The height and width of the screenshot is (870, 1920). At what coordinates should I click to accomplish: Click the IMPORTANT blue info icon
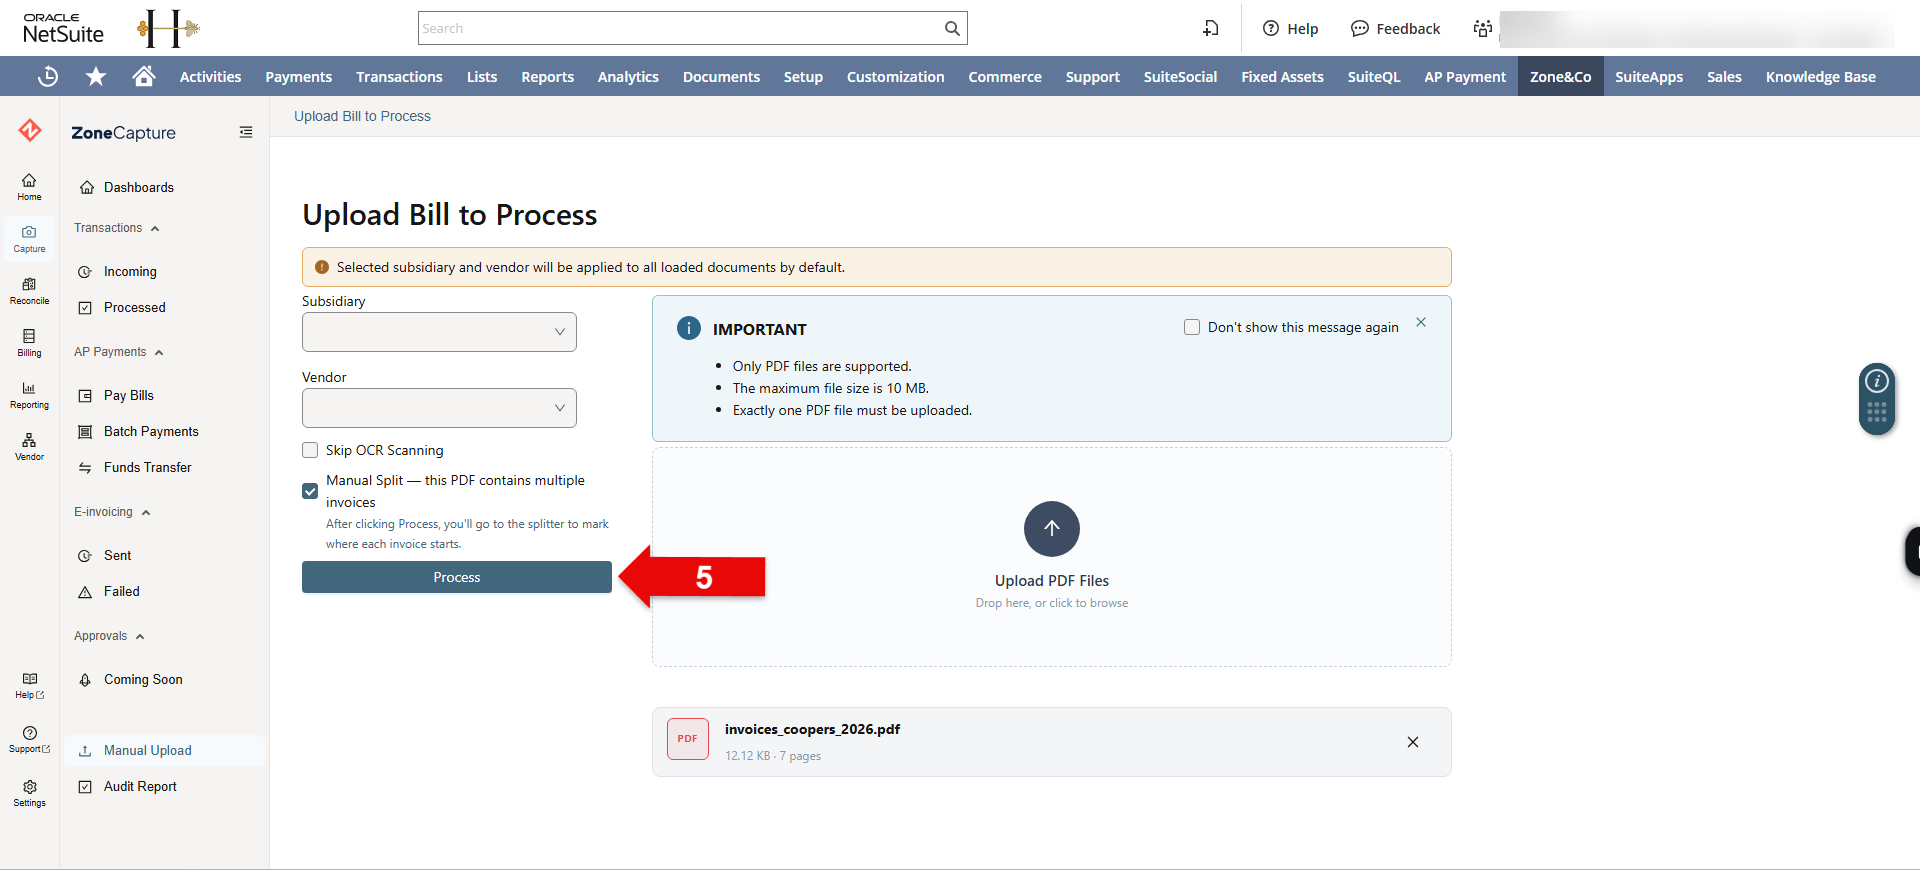point(689,328)
